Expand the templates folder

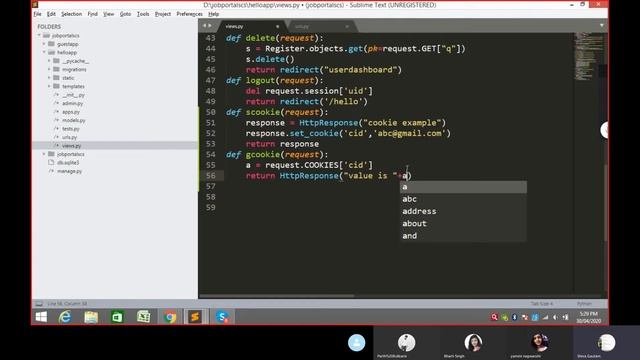coord(49,86)
